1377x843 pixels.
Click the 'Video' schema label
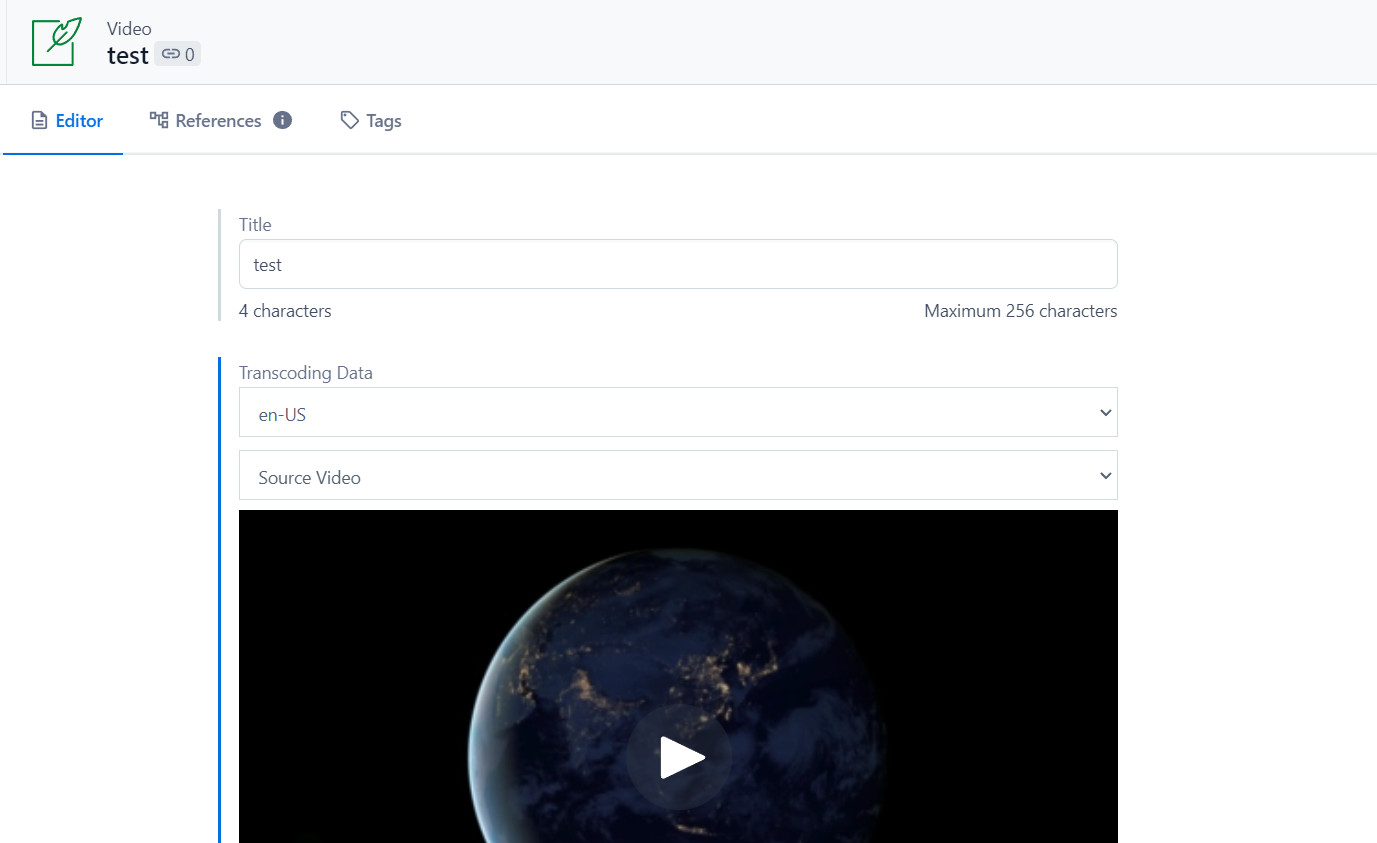[129, 29]
